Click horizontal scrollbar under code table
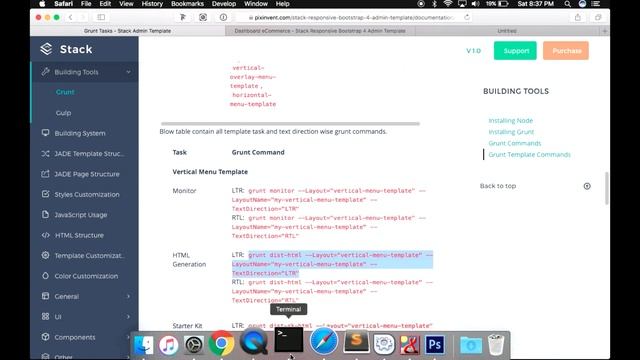Viewport: 640px width, 360px height. [290, 124]
